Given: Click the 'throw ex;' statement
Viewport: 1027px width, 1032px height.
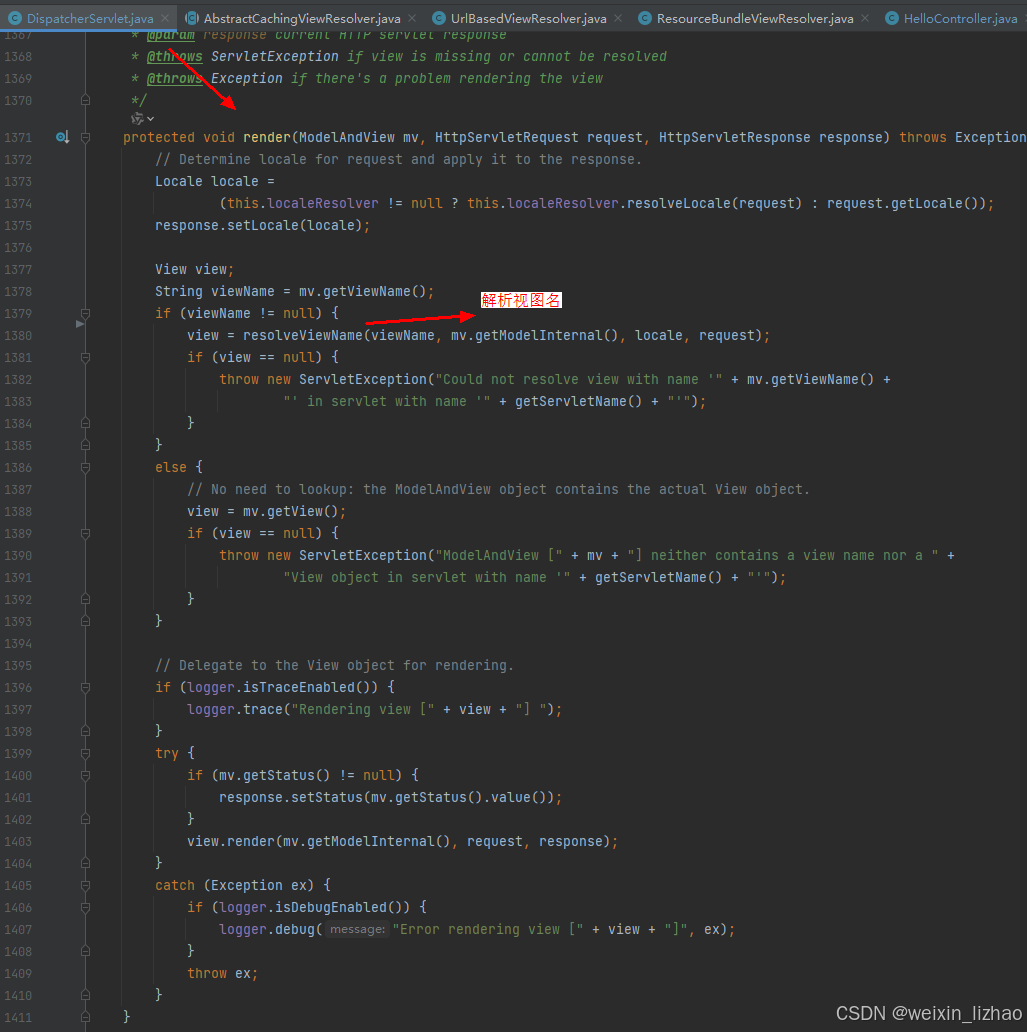Looking at the screenshot, I should coord(223,973).
